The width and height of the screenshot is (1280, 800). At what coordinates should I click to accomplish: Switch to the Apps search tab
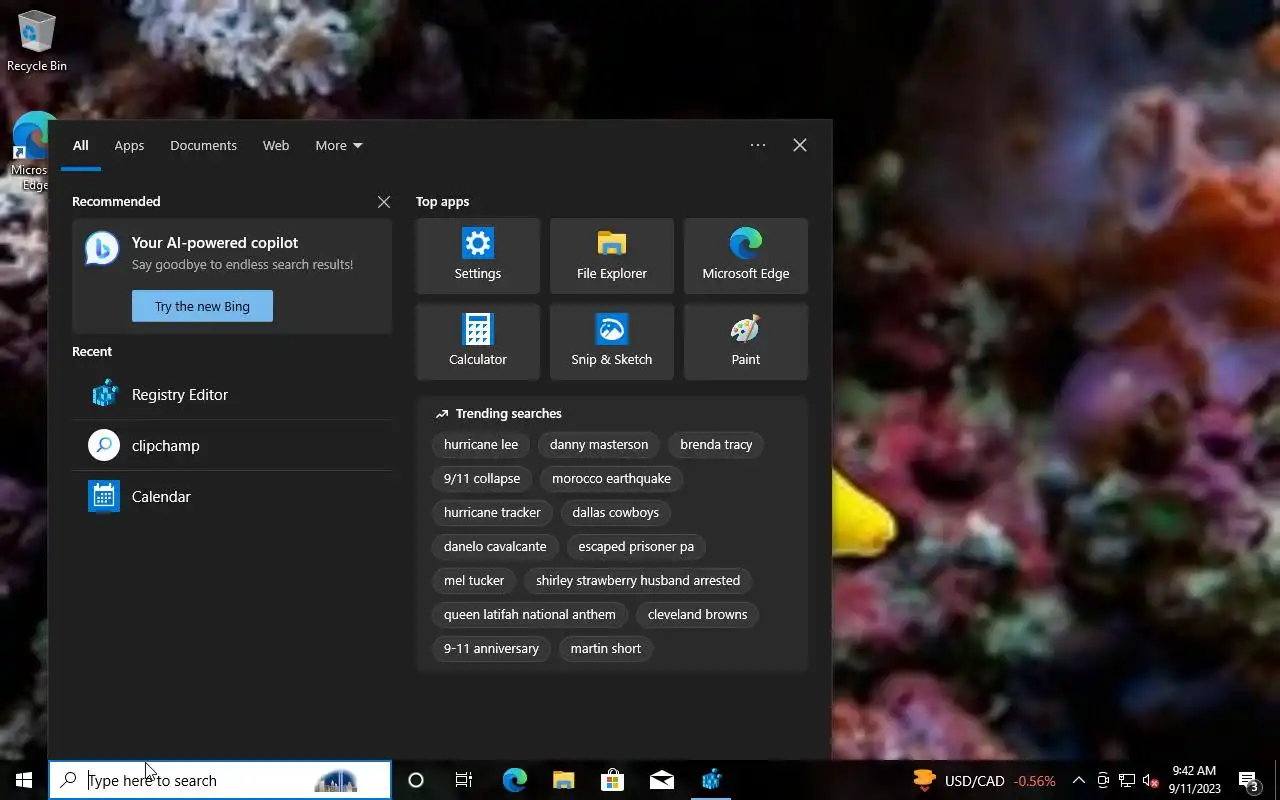pyautogui.click(x=129, y=145)
